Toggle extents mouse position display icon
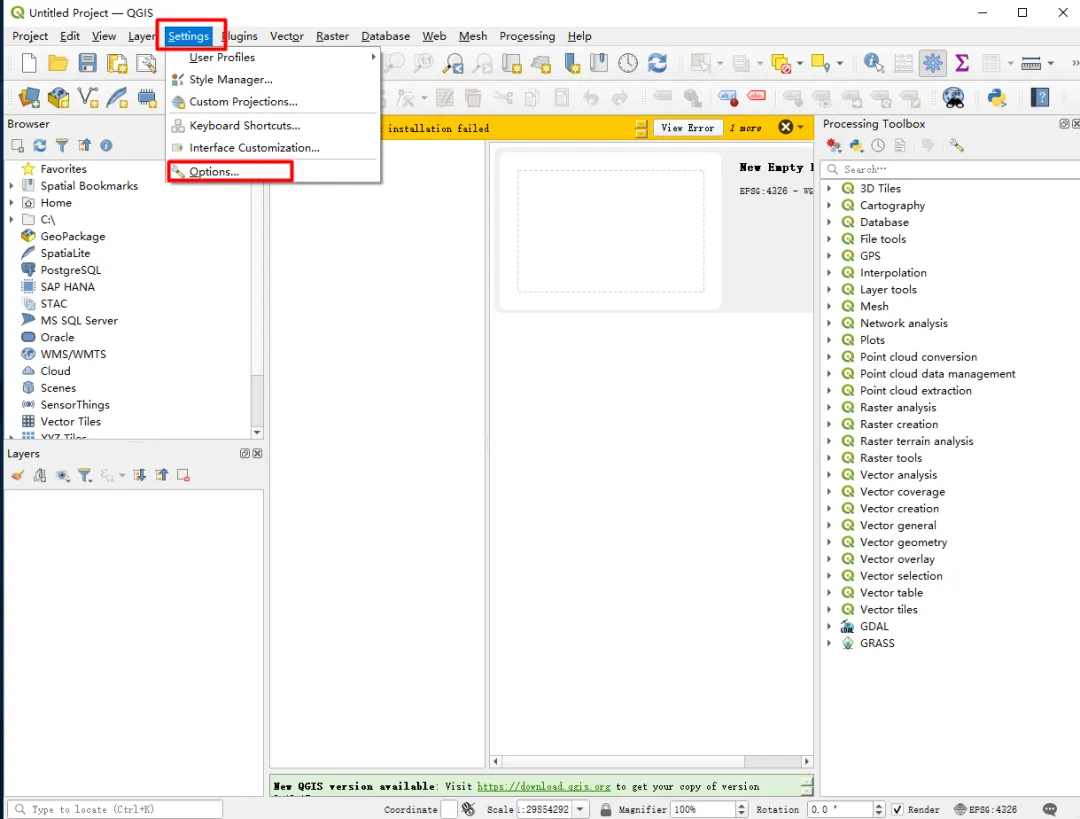This screenshot has height=819, width=1080. click(468, 809)
